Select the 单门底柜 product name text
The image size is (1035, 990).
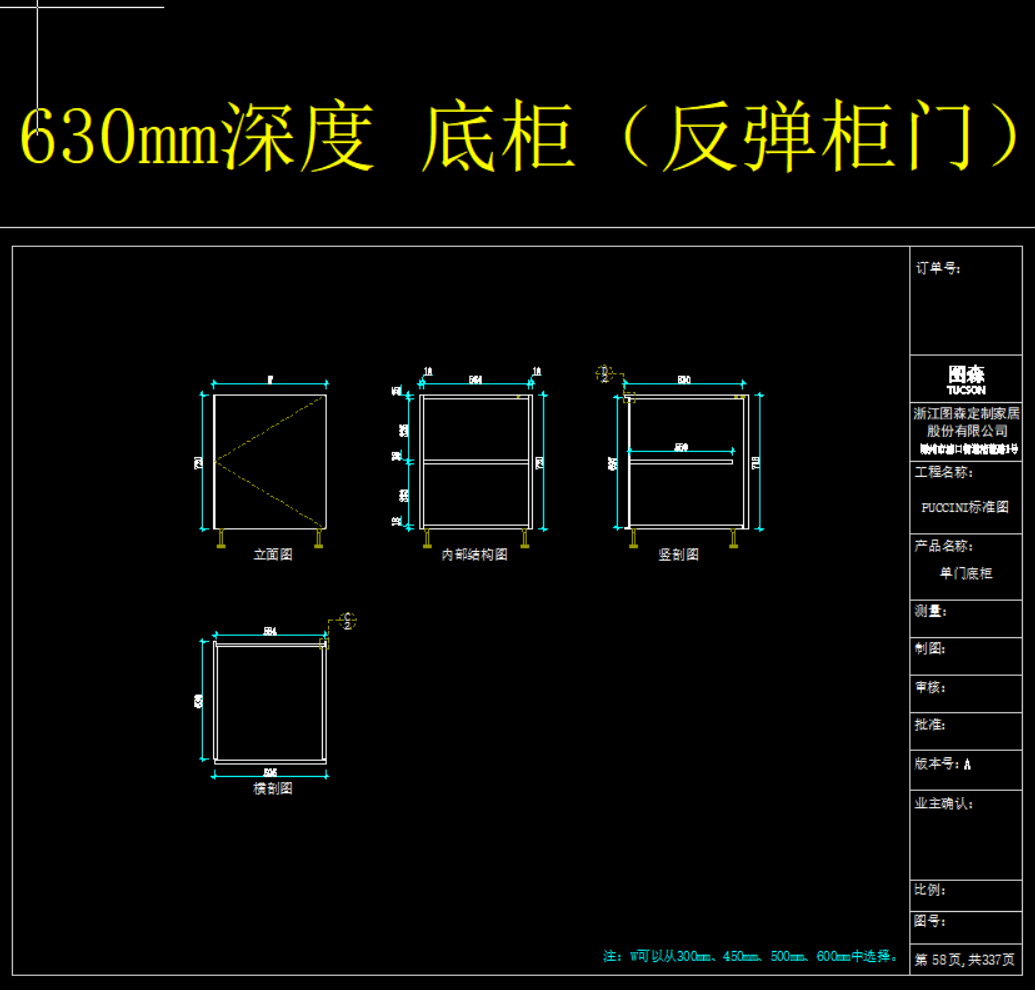click(x=965, y=574)
